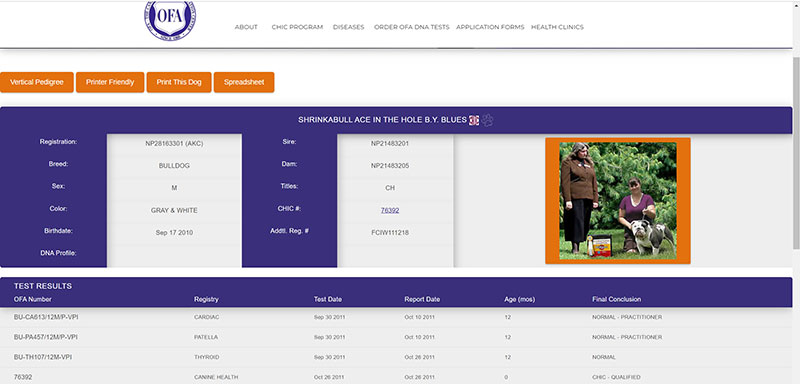
Task: Click the CARDIAC registry cell
Action: (207, 317)
